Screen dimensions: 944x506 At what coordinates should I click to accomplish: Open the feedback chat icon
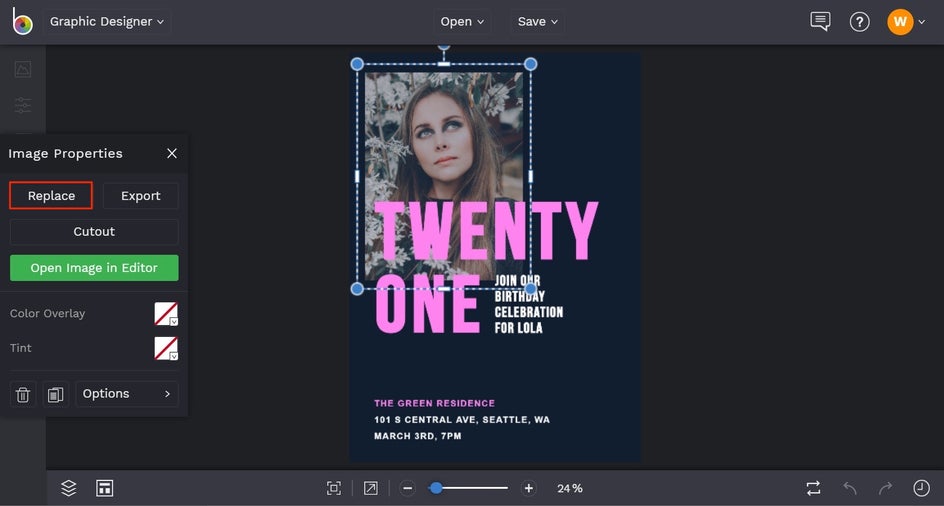pyautogui.click(x=820, y=22)
